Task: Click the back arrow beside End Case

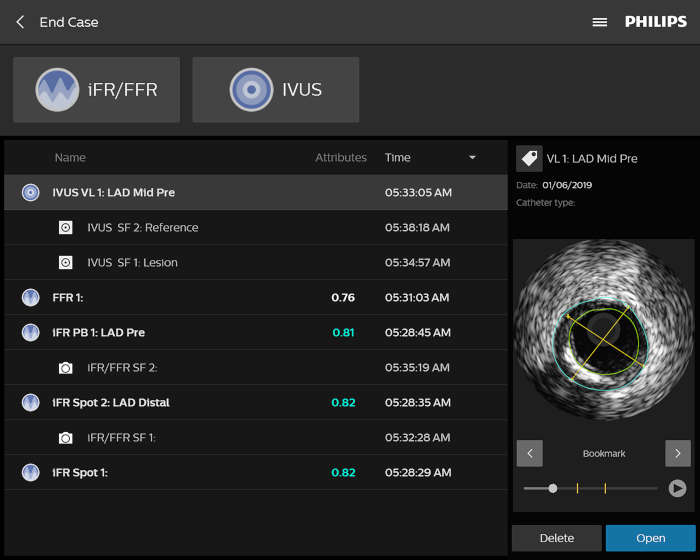Action: [20, 22]
